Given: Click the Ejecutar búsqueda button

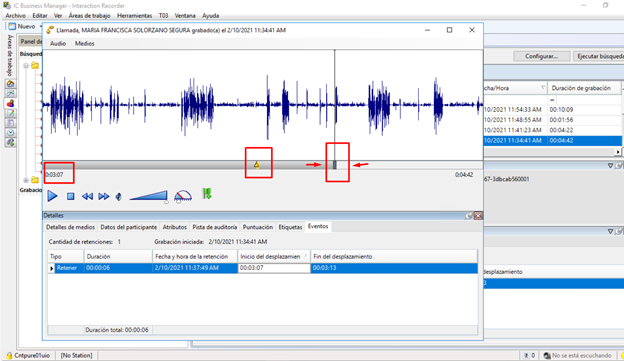Looking at the screenshot, I should 600,56.
